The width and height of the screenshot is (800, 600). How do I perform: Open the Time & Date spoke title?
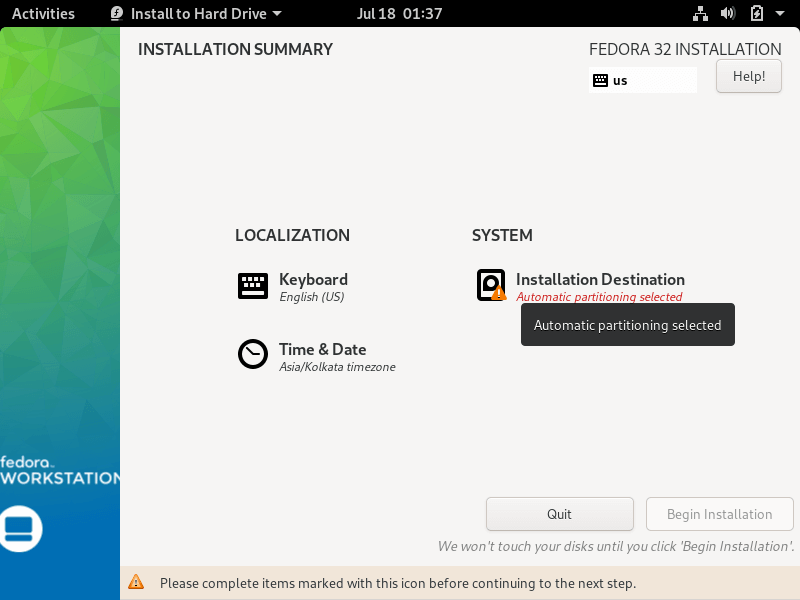(x=322, y=349)
